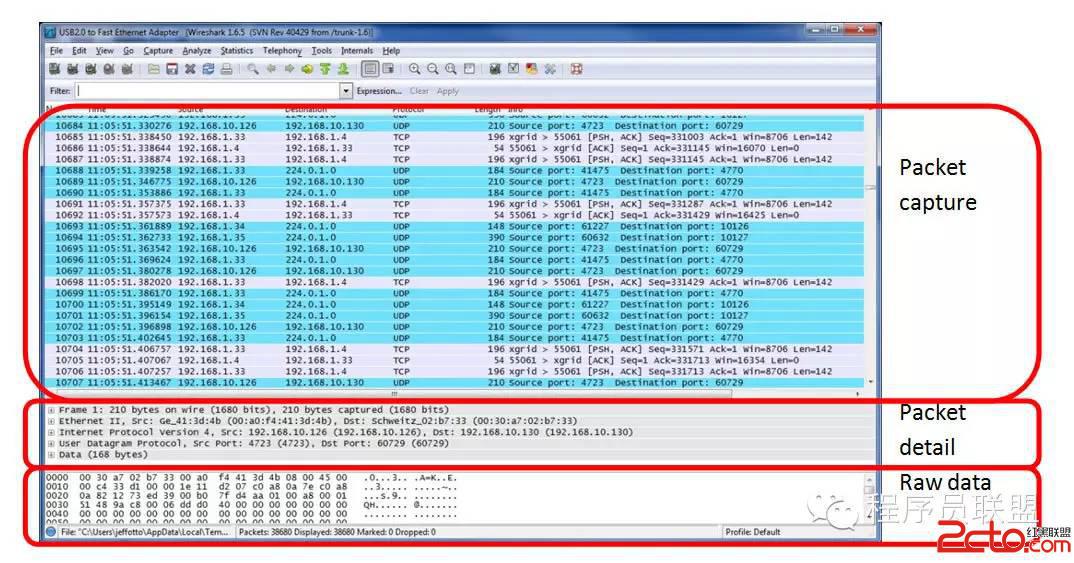
Task: Open the View menu
Action: (105, 51)
